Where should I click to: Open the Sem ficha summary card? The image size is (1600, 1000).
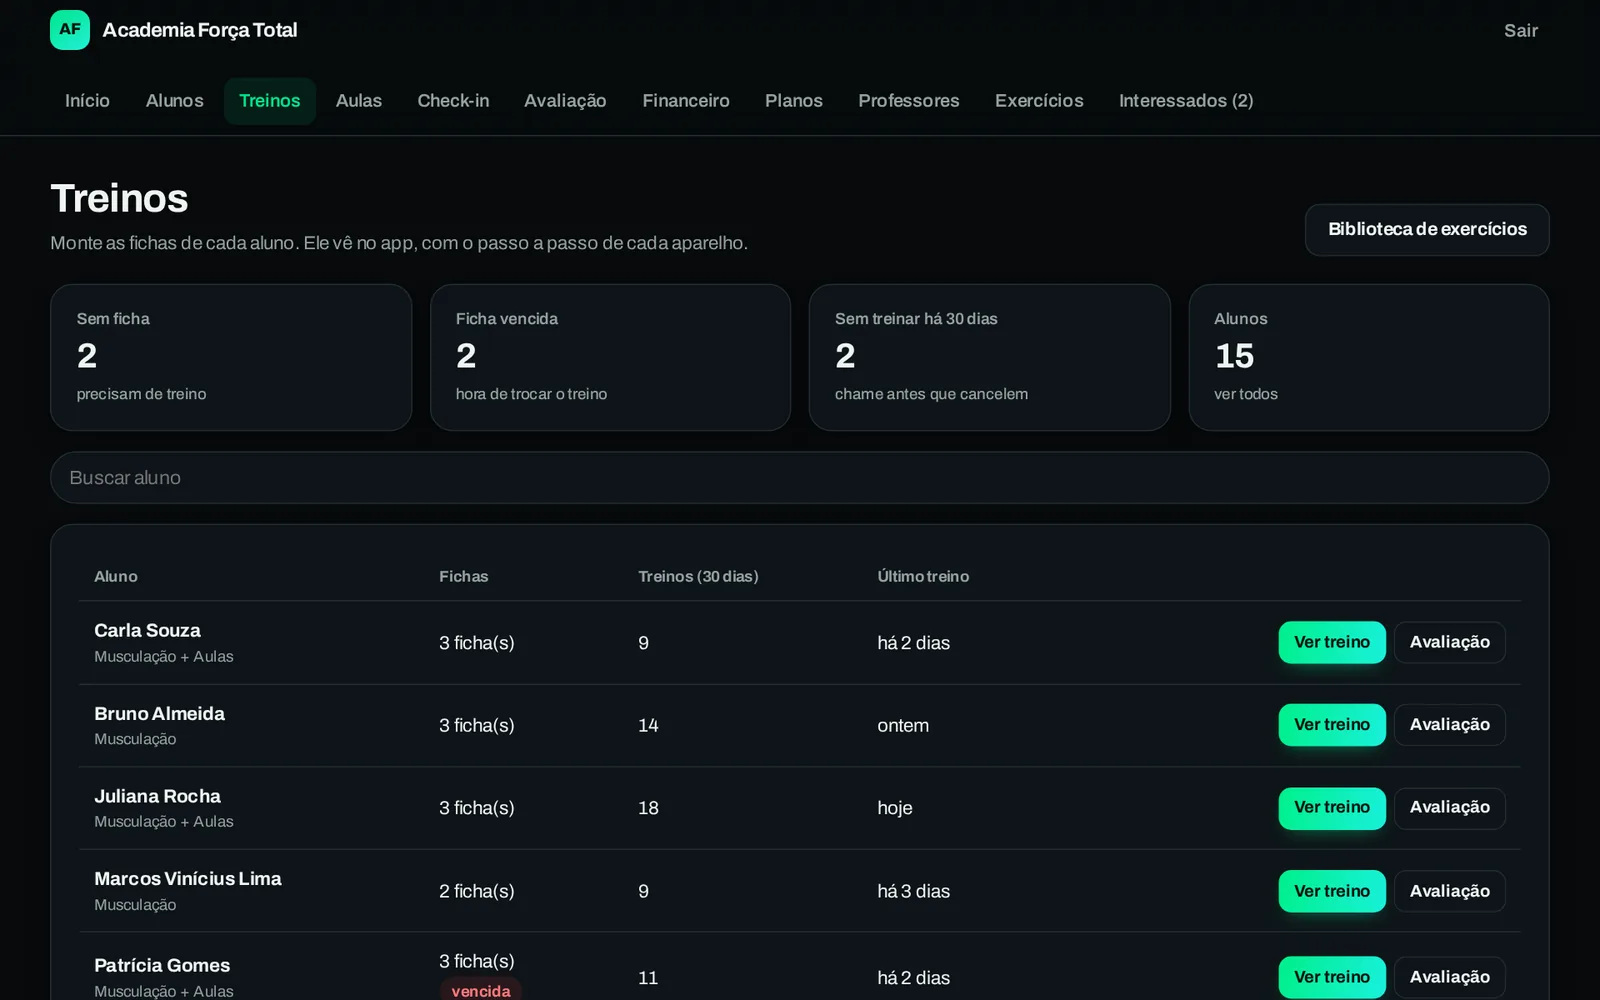pyautogui.click(x=231, y=357)
